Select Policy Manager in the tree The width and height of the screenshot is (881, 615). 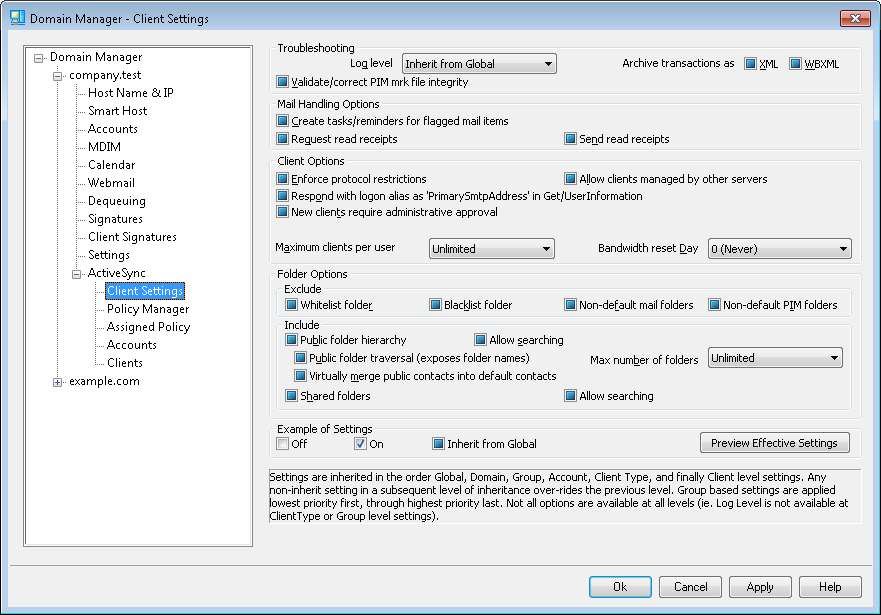point(148,309)
